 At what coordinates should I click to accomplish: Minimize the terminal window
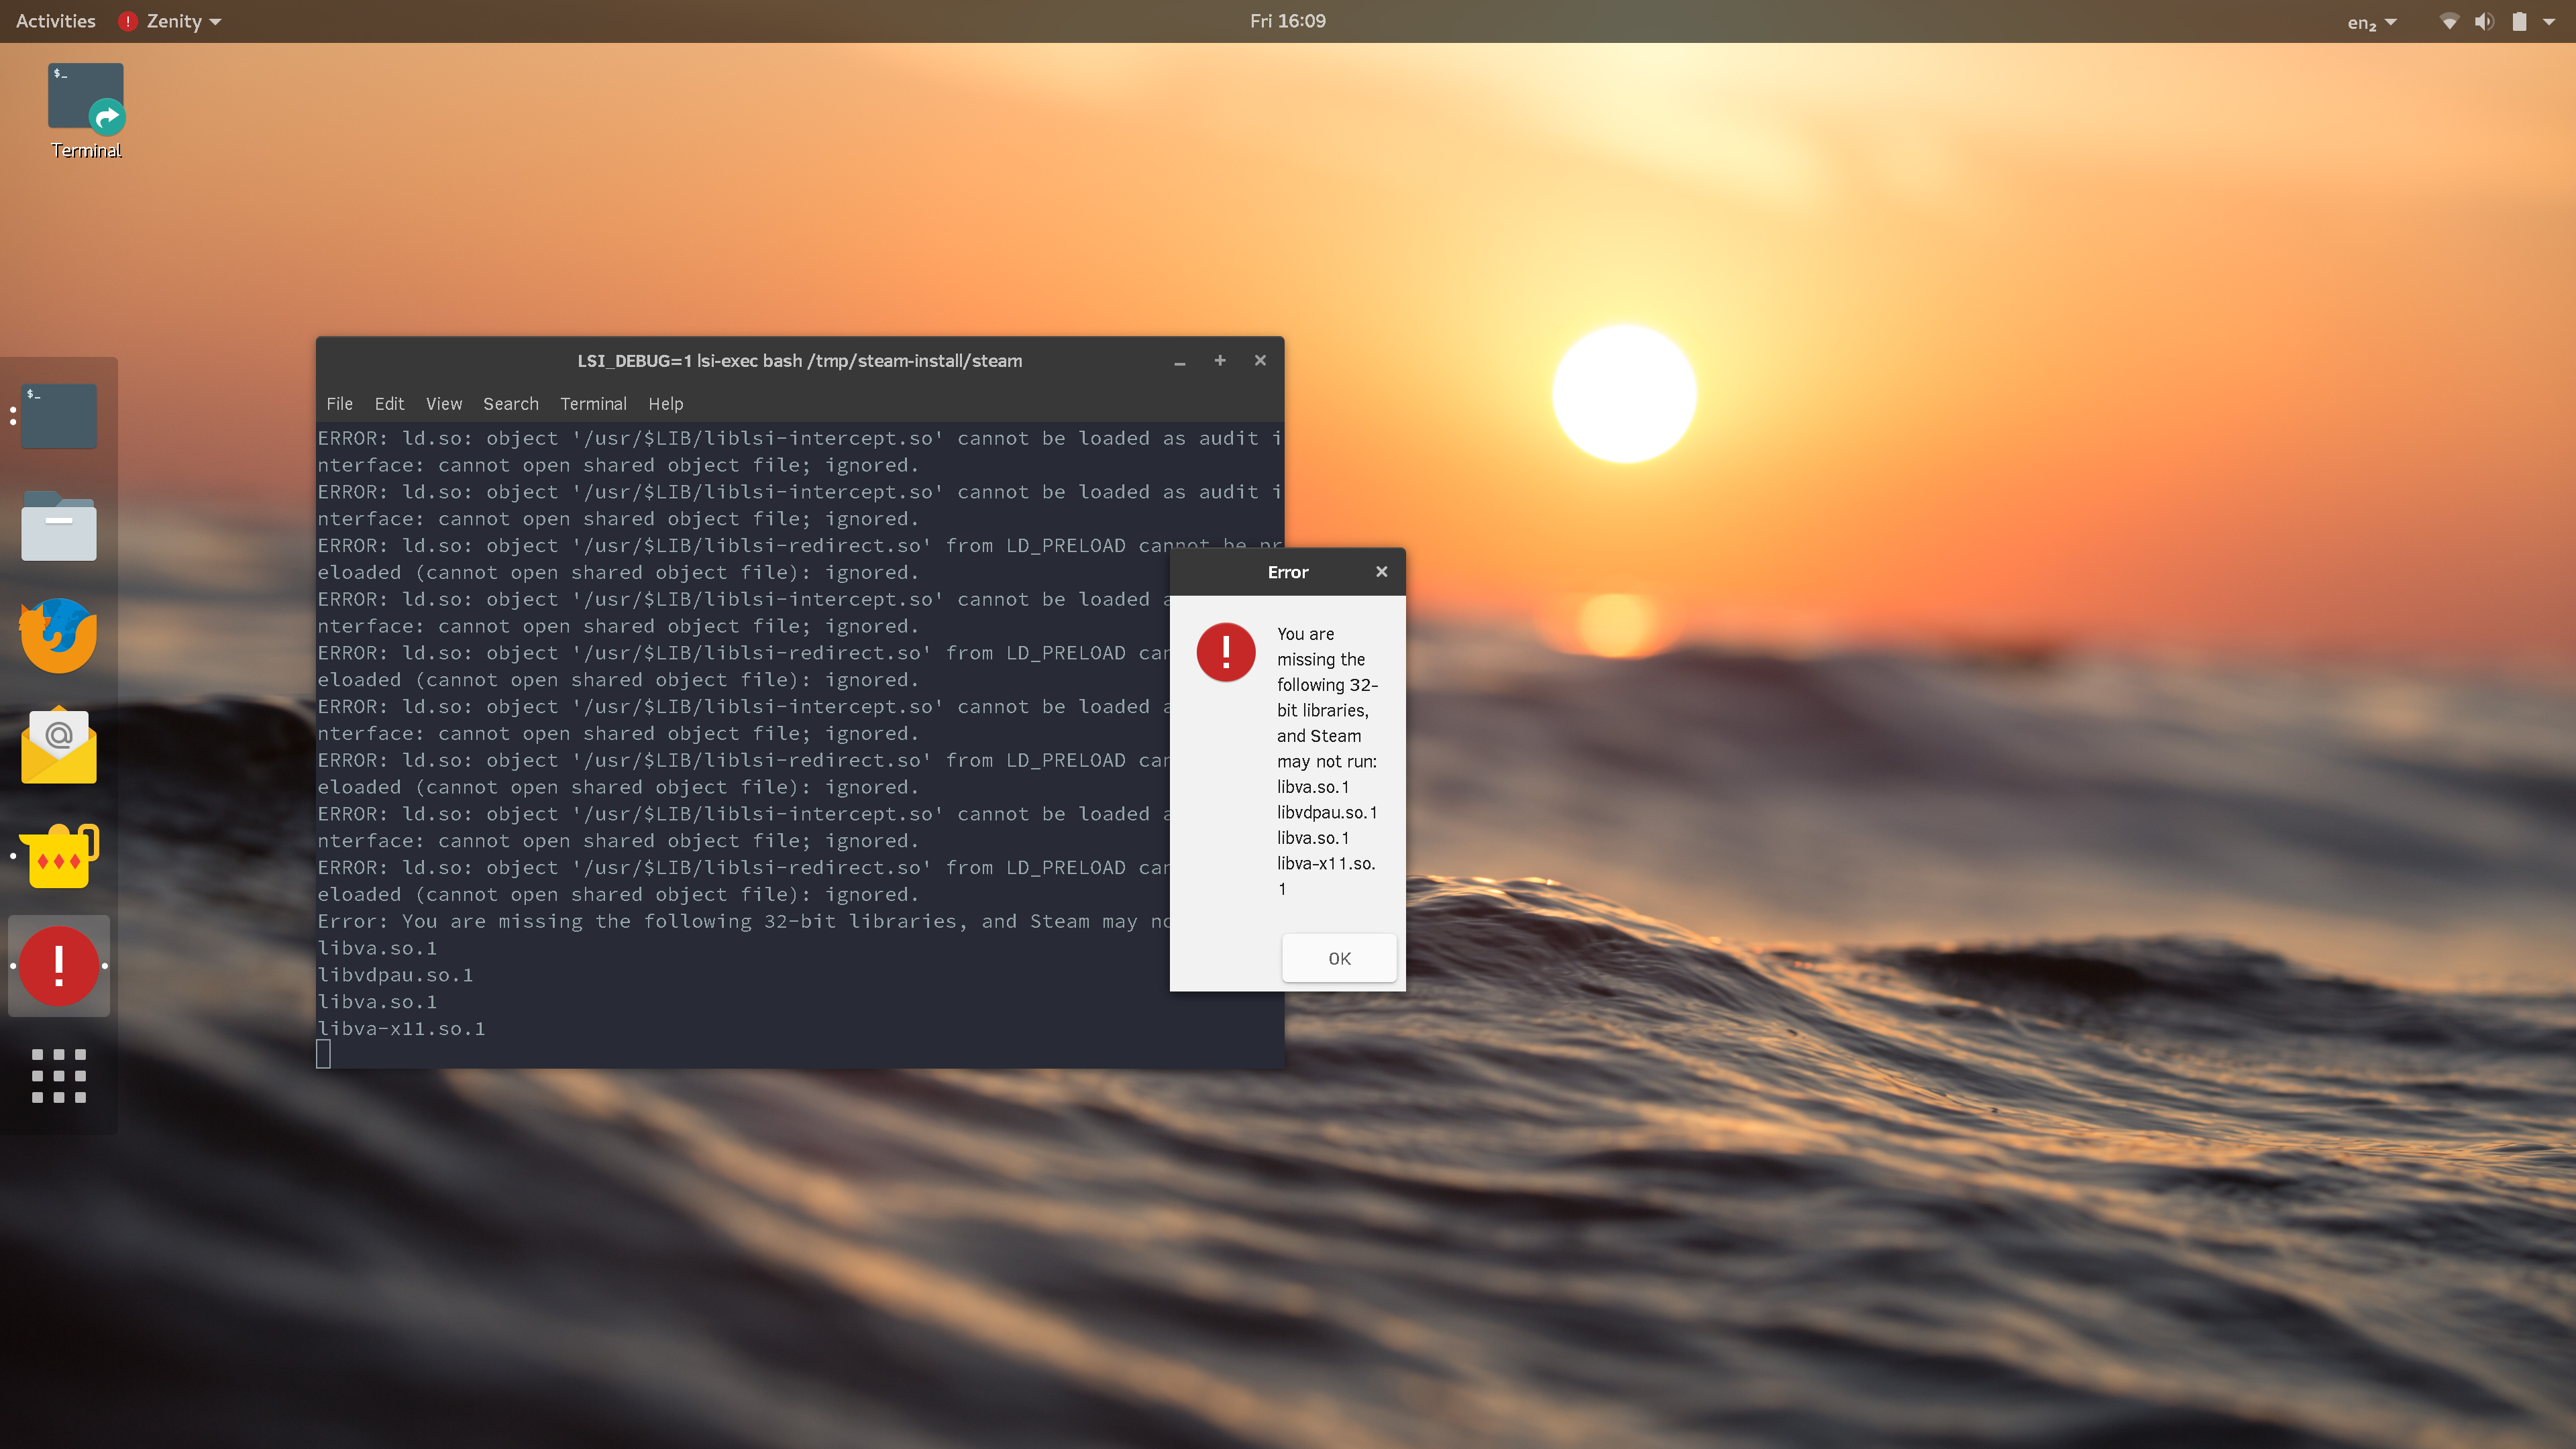(x=1180, y=361)
